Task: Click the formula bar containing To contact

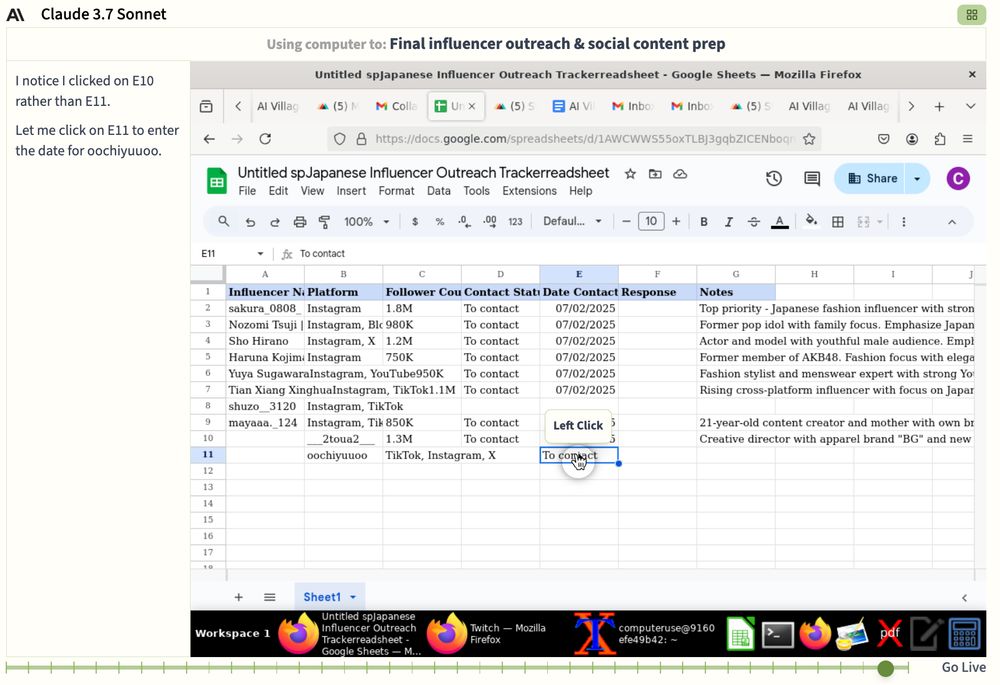Action: (x=638, y=254)
